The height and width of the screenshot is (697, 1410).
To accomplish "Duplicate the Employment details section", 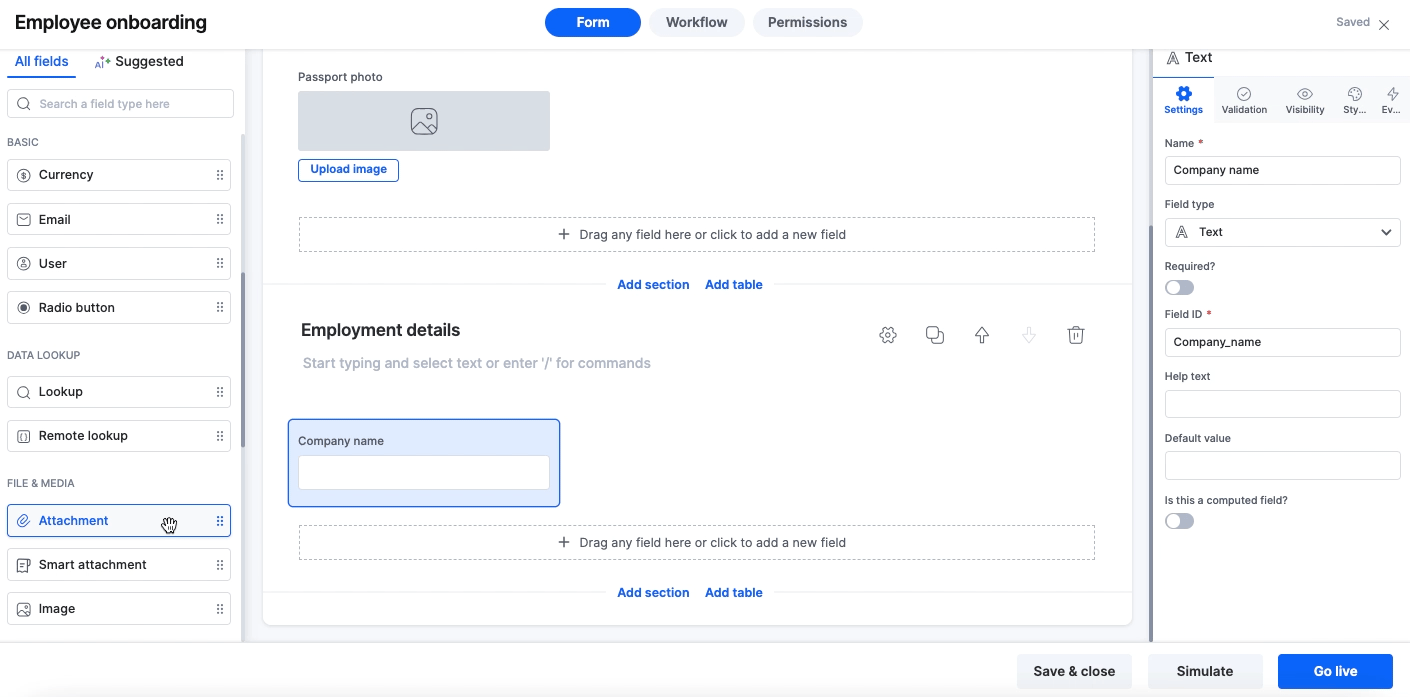I will click(935, 335).
